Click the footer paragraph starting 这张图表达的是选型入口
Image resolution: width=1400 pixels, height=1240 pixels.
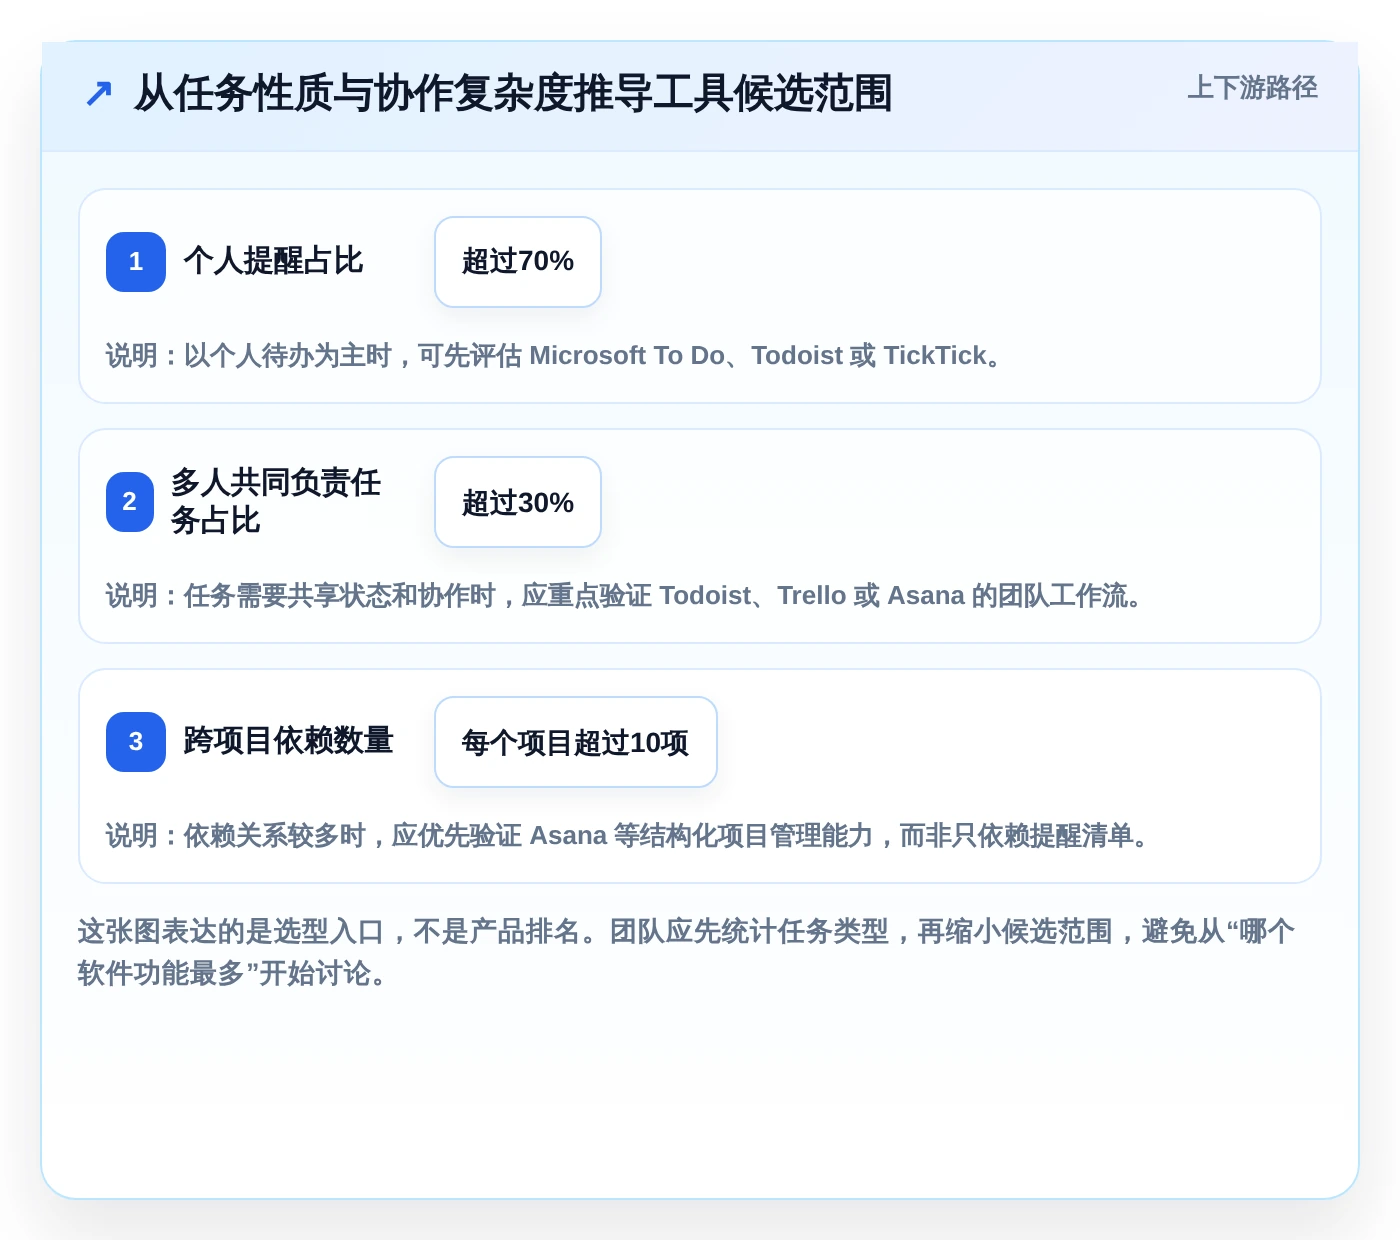(686, 952)
